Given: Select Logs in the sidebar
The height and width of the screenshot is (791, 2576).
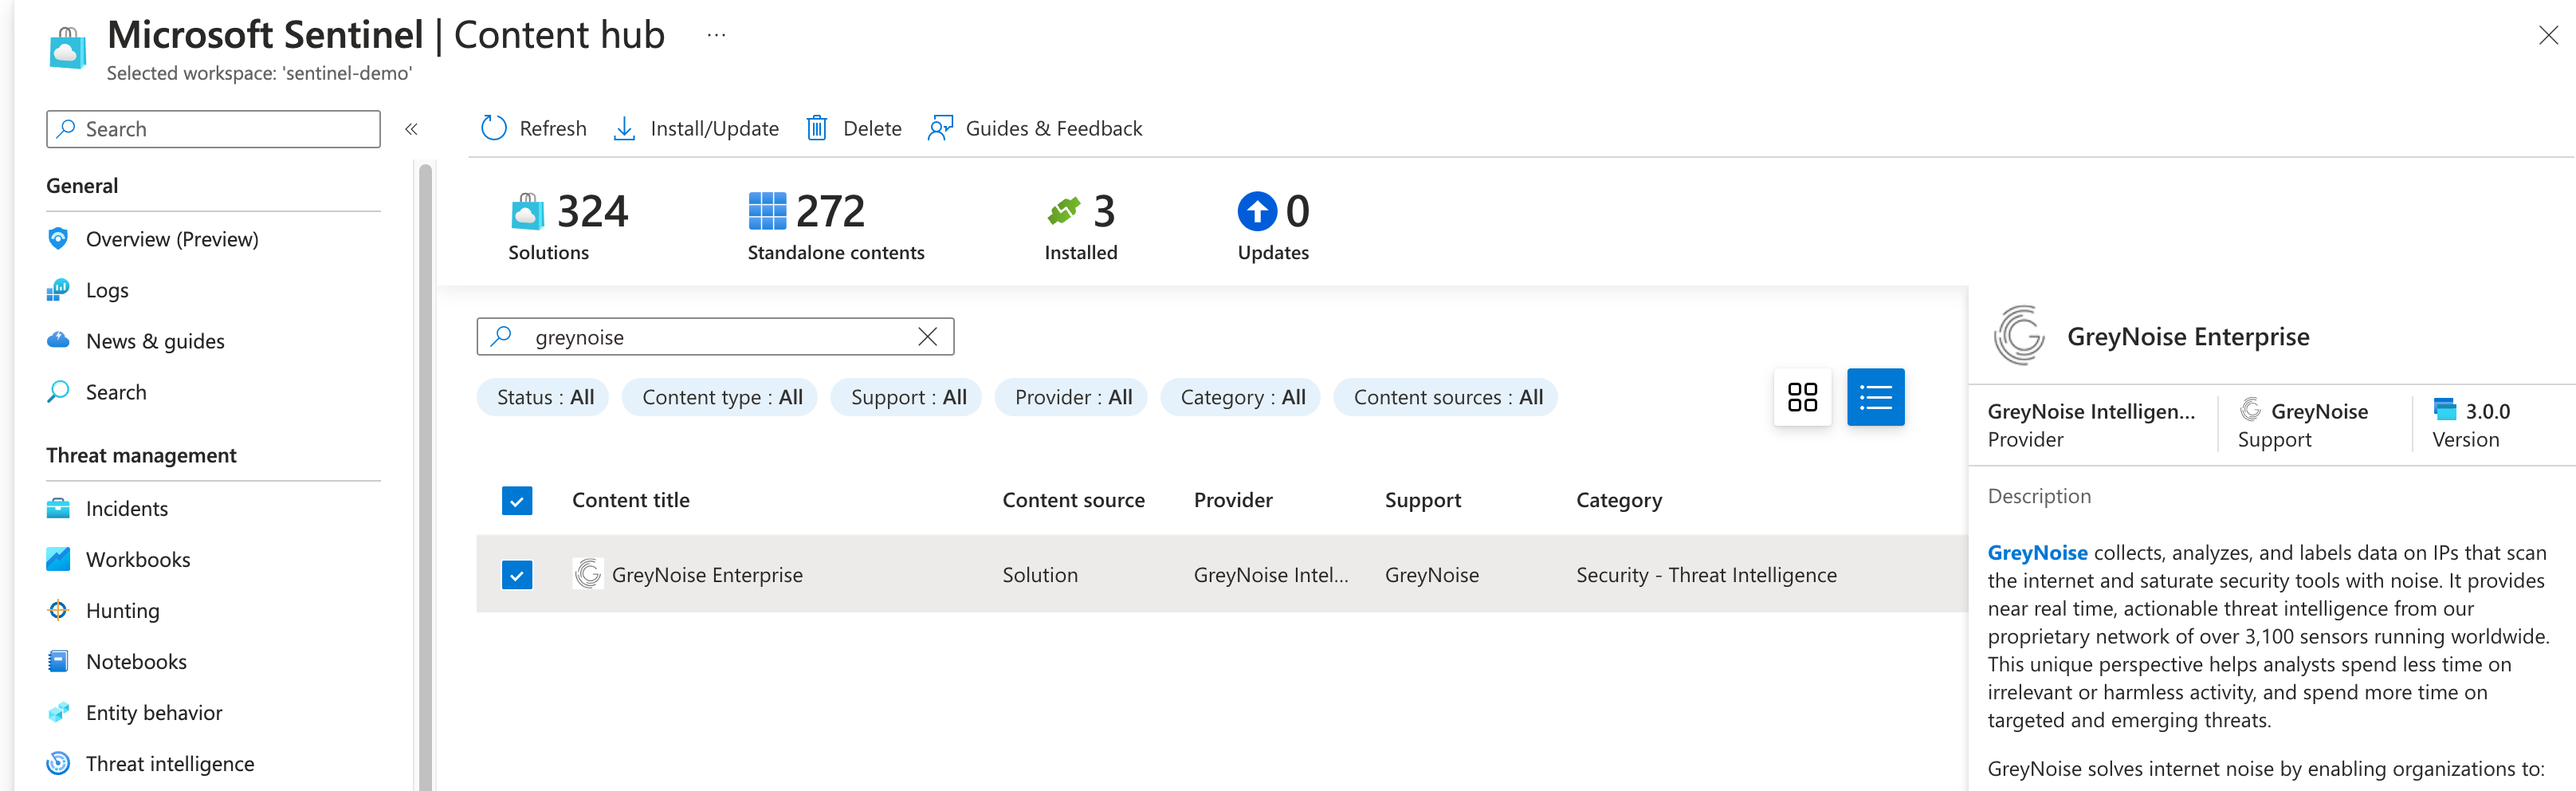Looking at the screenshot, I should tap(107, 290).
